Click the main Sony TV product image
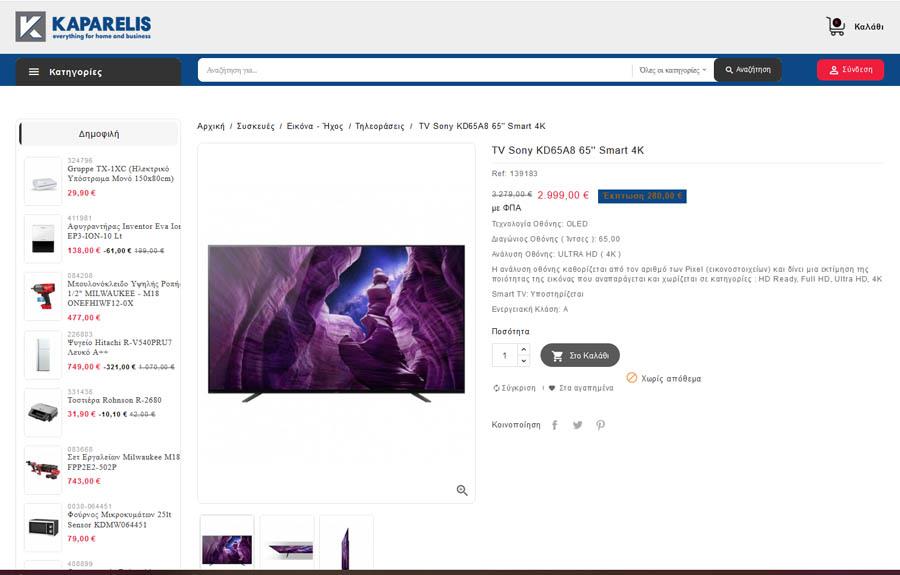The width and height of the screenshot is (900, 575). pyautogui.click(x=336, y=323)
